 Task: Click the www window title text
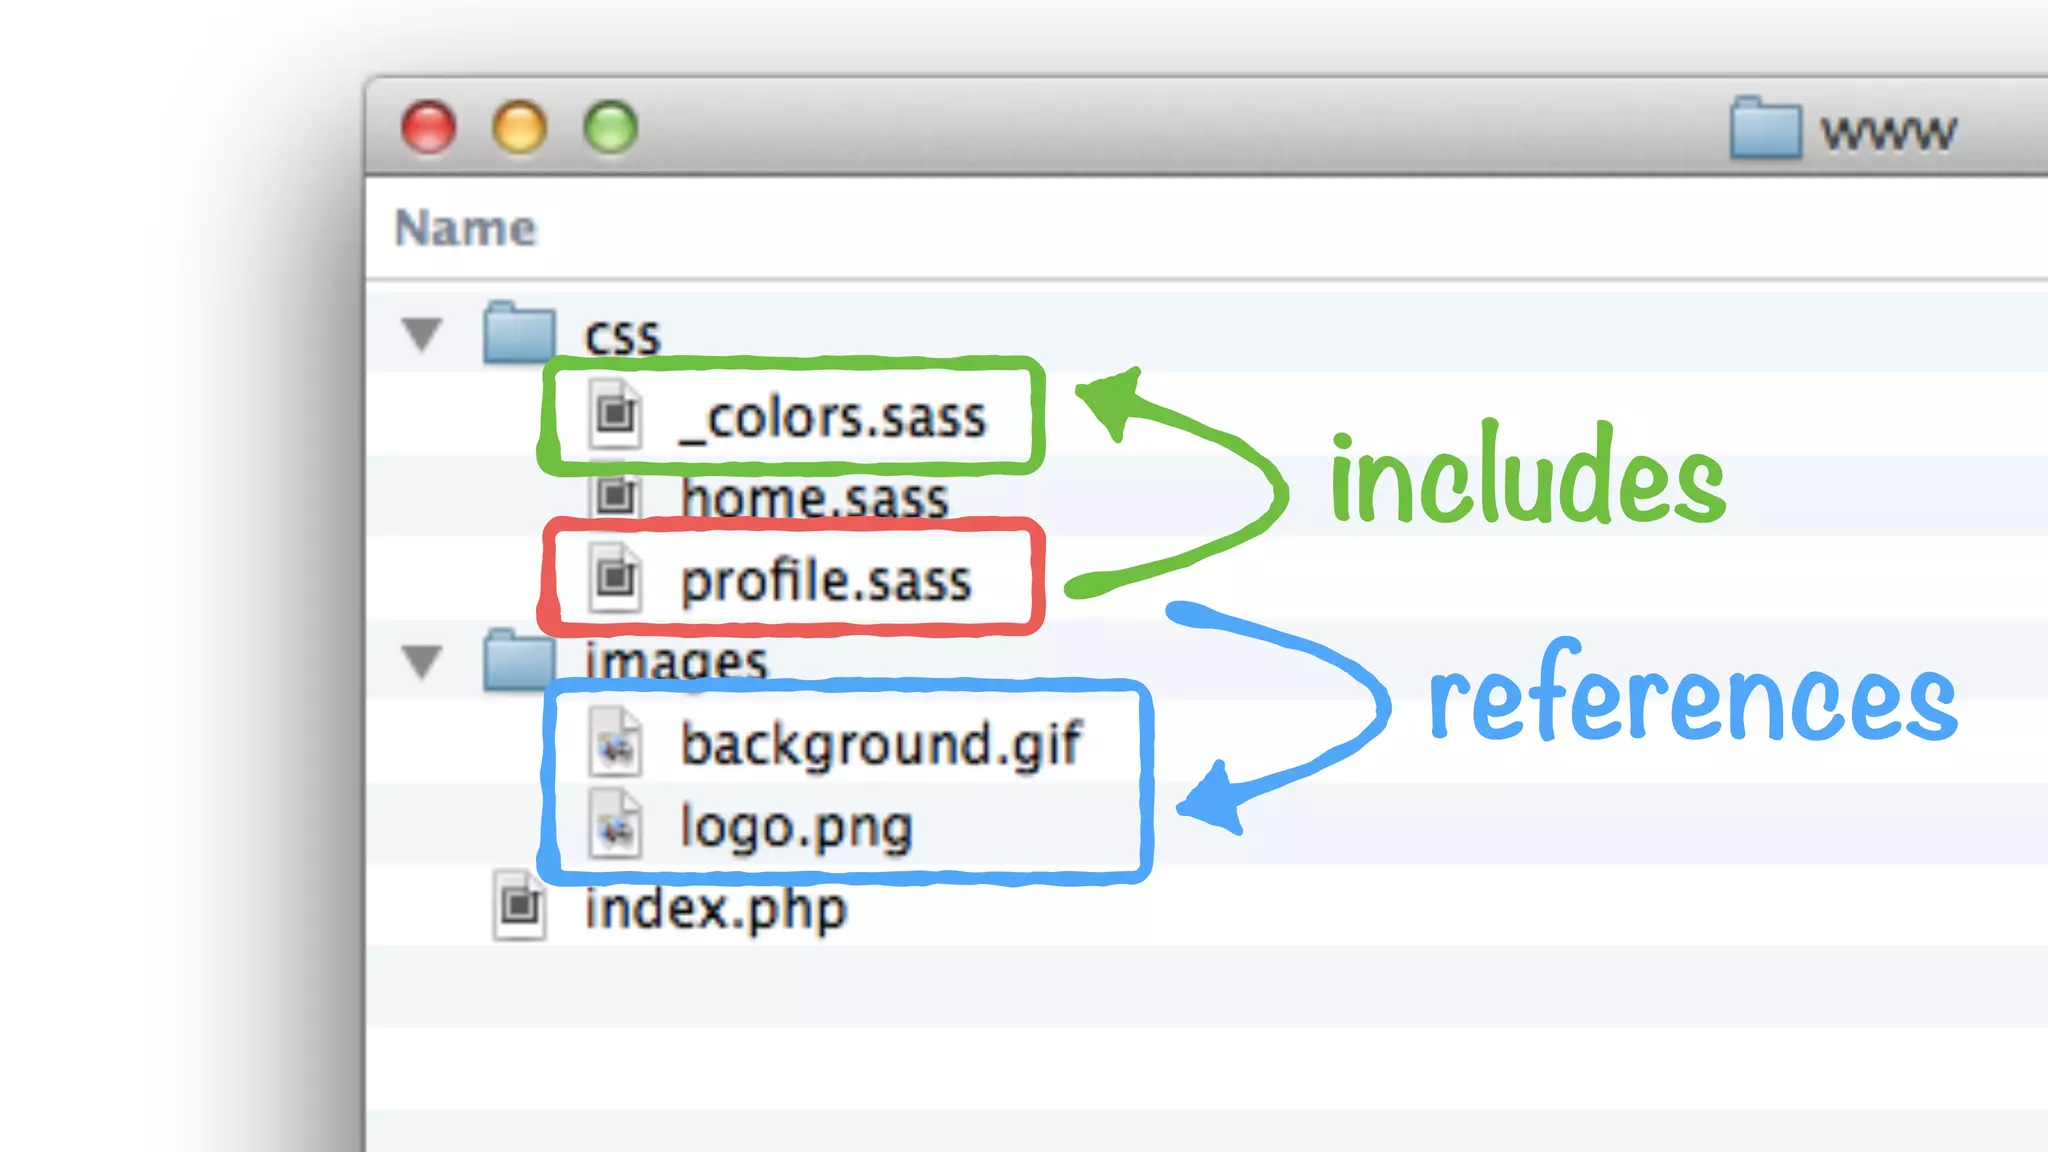pyautogui.click(x=1887, y=132)
